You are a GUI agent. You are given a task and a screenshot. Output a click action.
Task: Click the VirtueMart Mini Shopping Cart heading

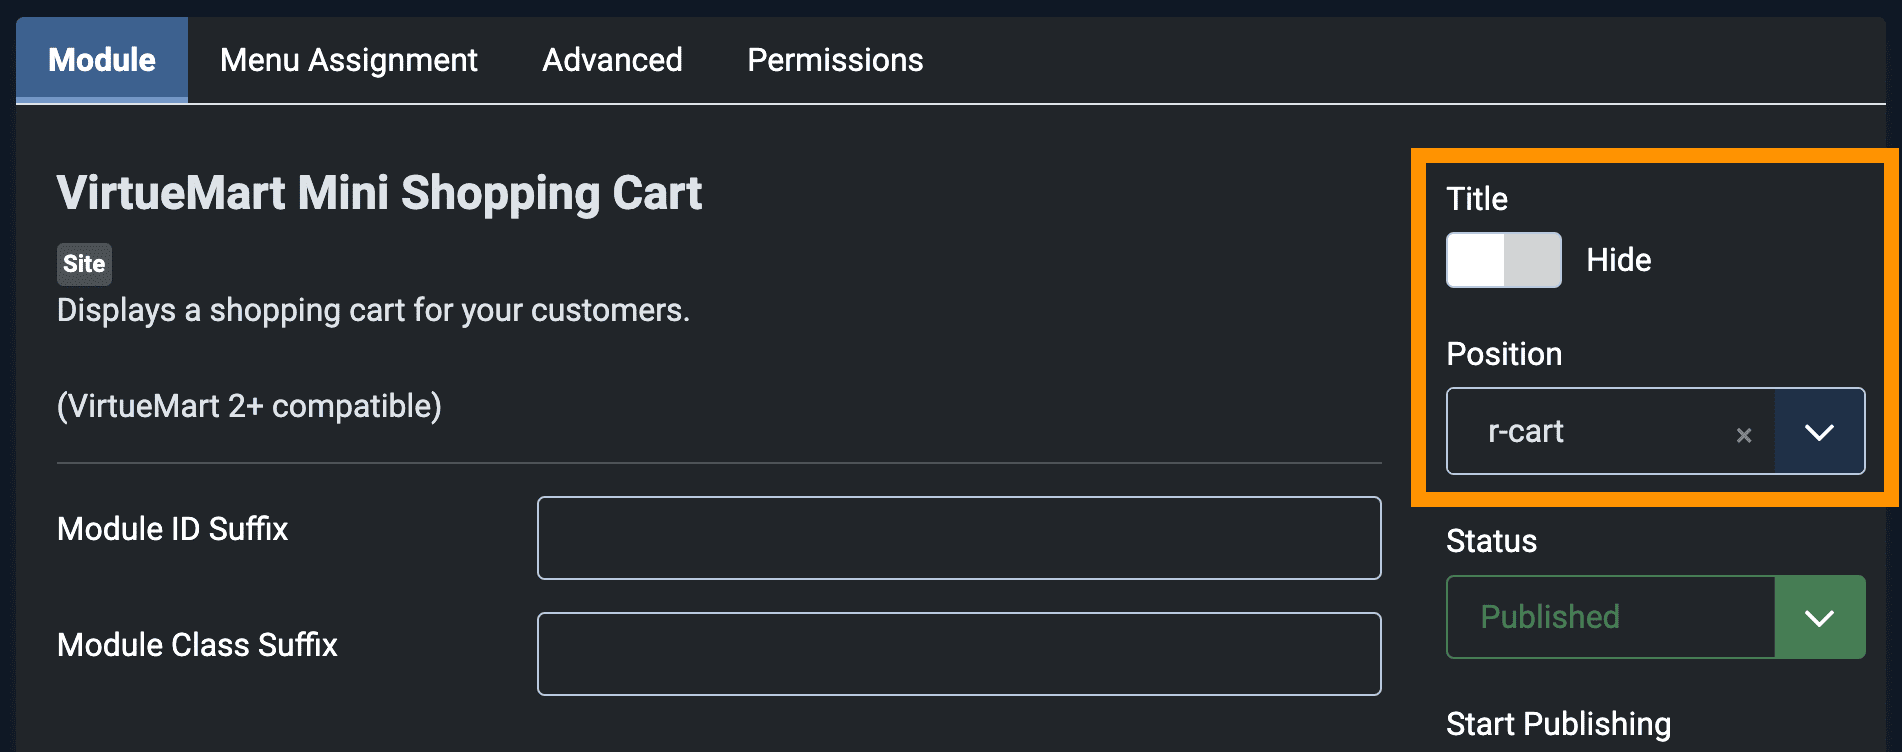tap(379, 193)
